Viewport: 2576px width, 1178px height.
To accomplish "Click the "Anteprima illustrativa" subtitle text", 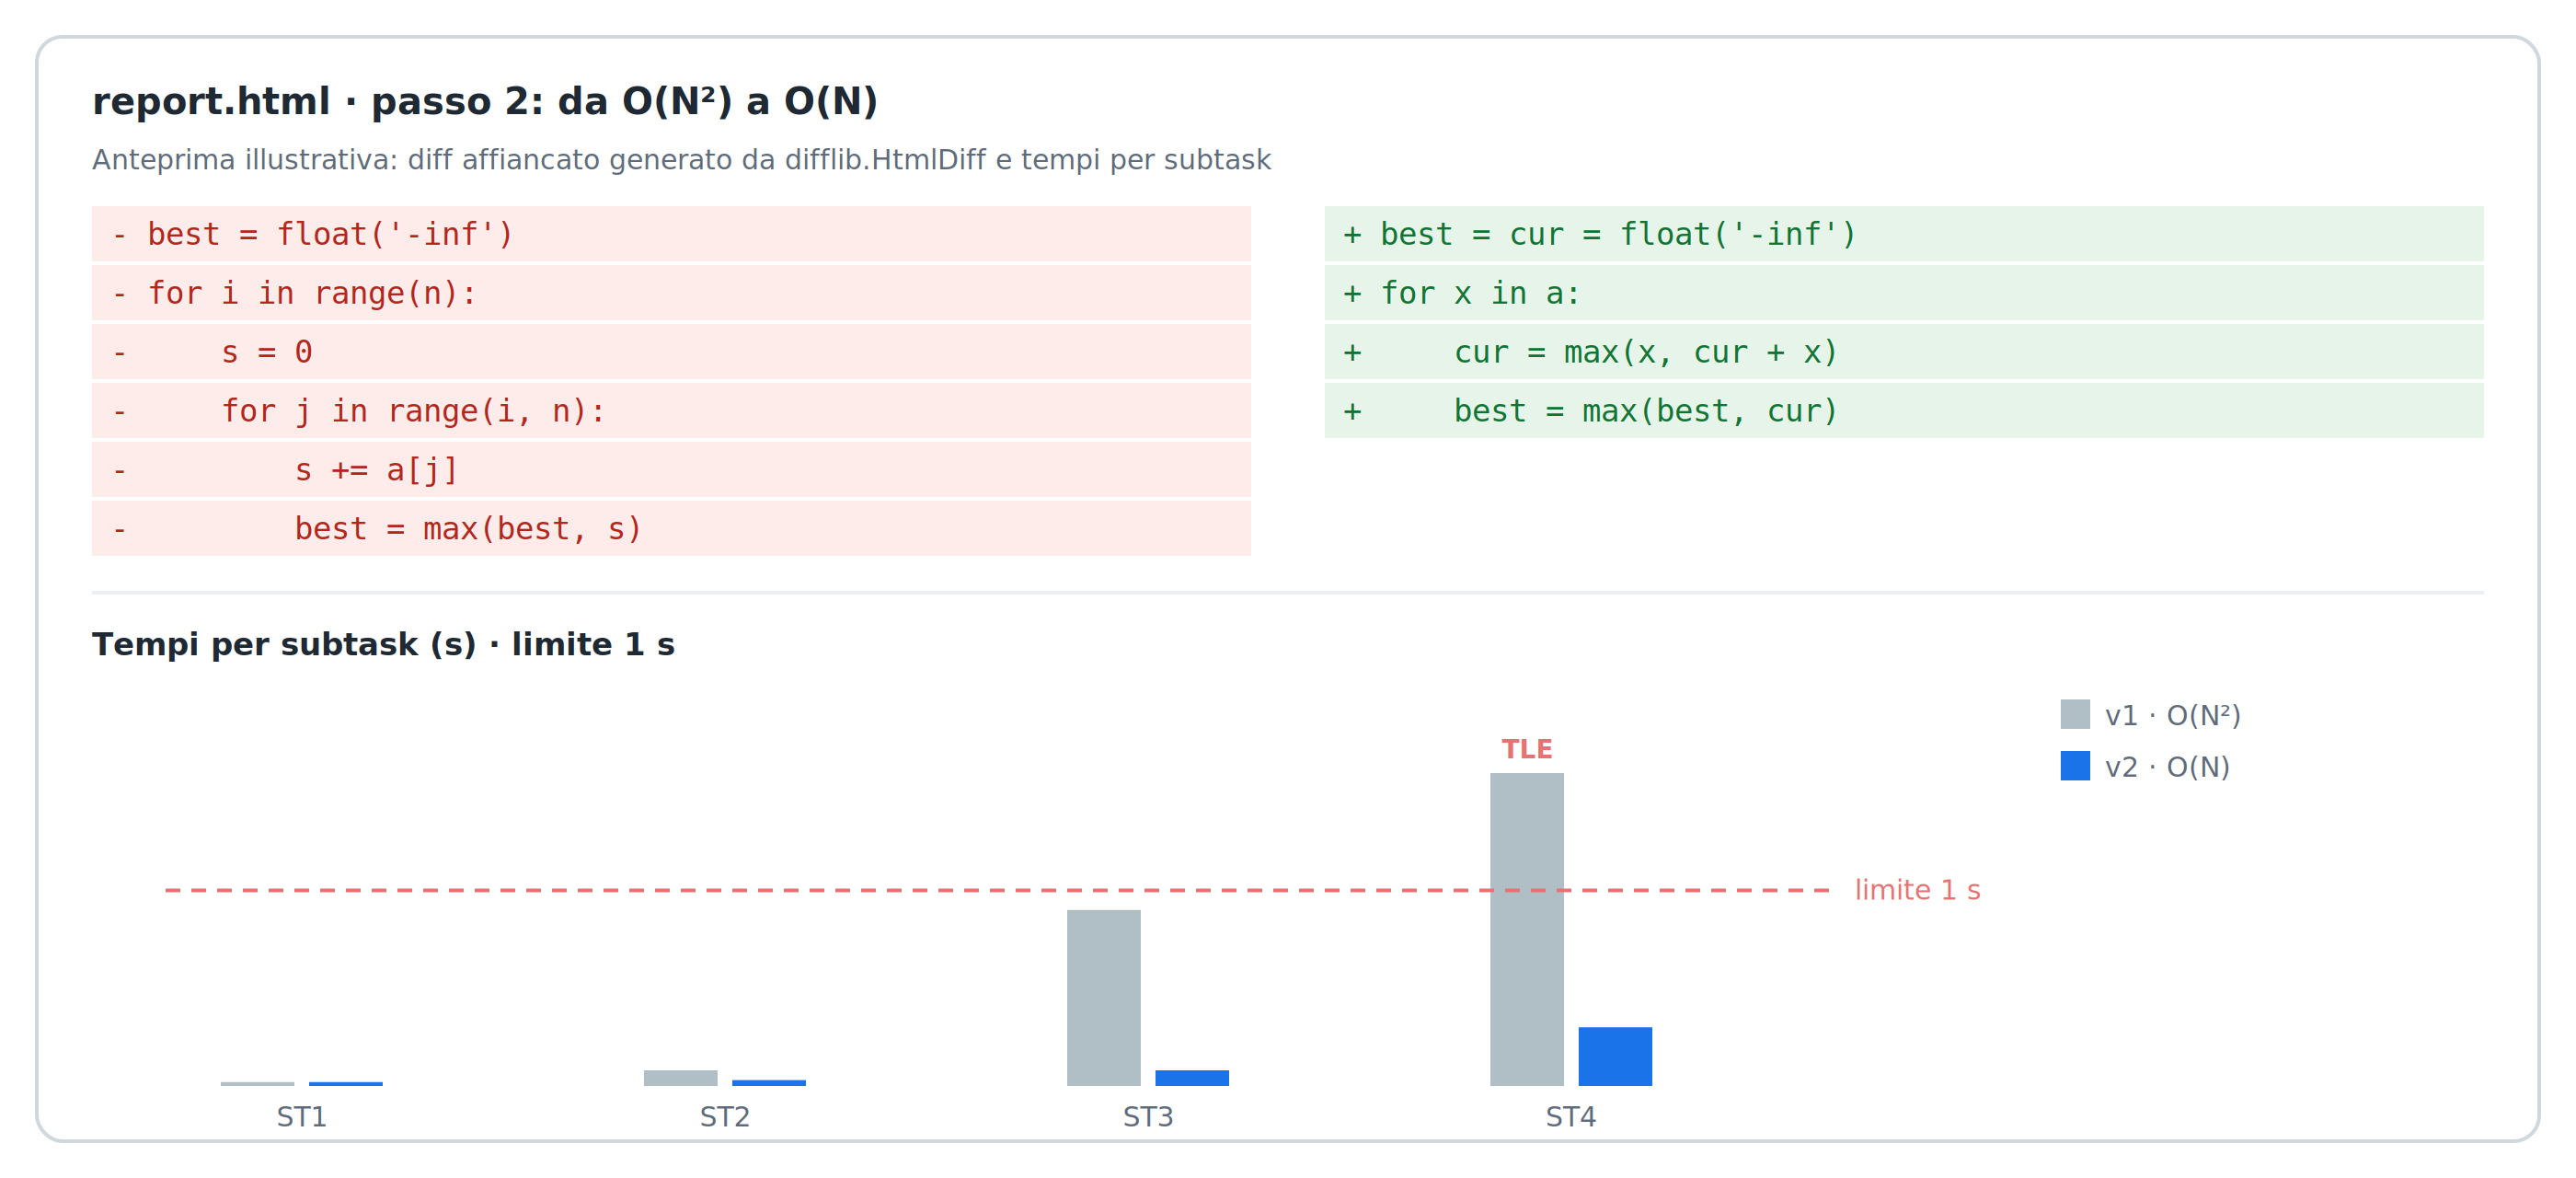I will coord(681,160).
